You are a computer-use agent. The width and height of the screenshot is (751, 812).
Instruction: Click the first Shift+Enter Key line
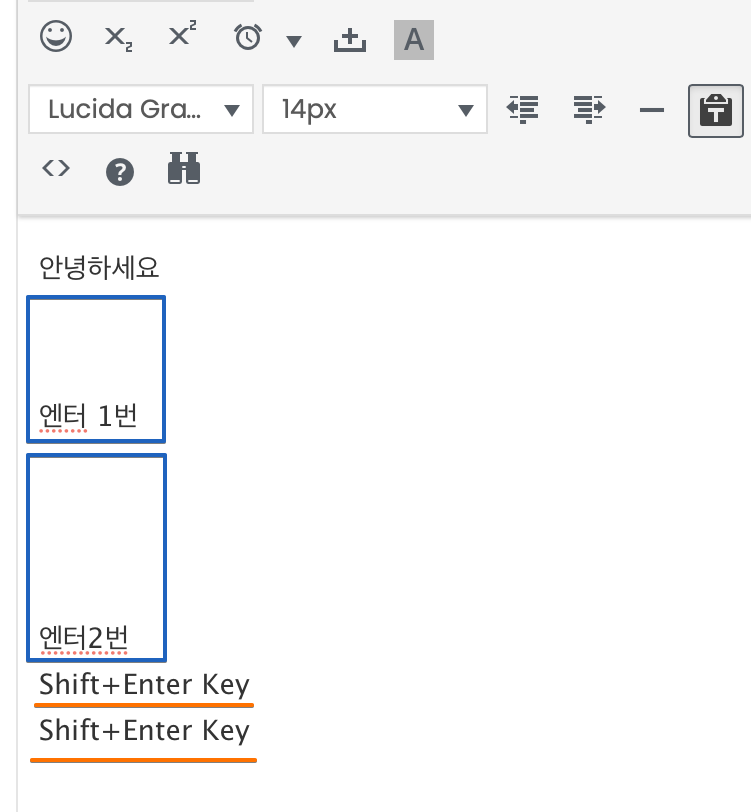pyautogui.click(x=145, y=685)
